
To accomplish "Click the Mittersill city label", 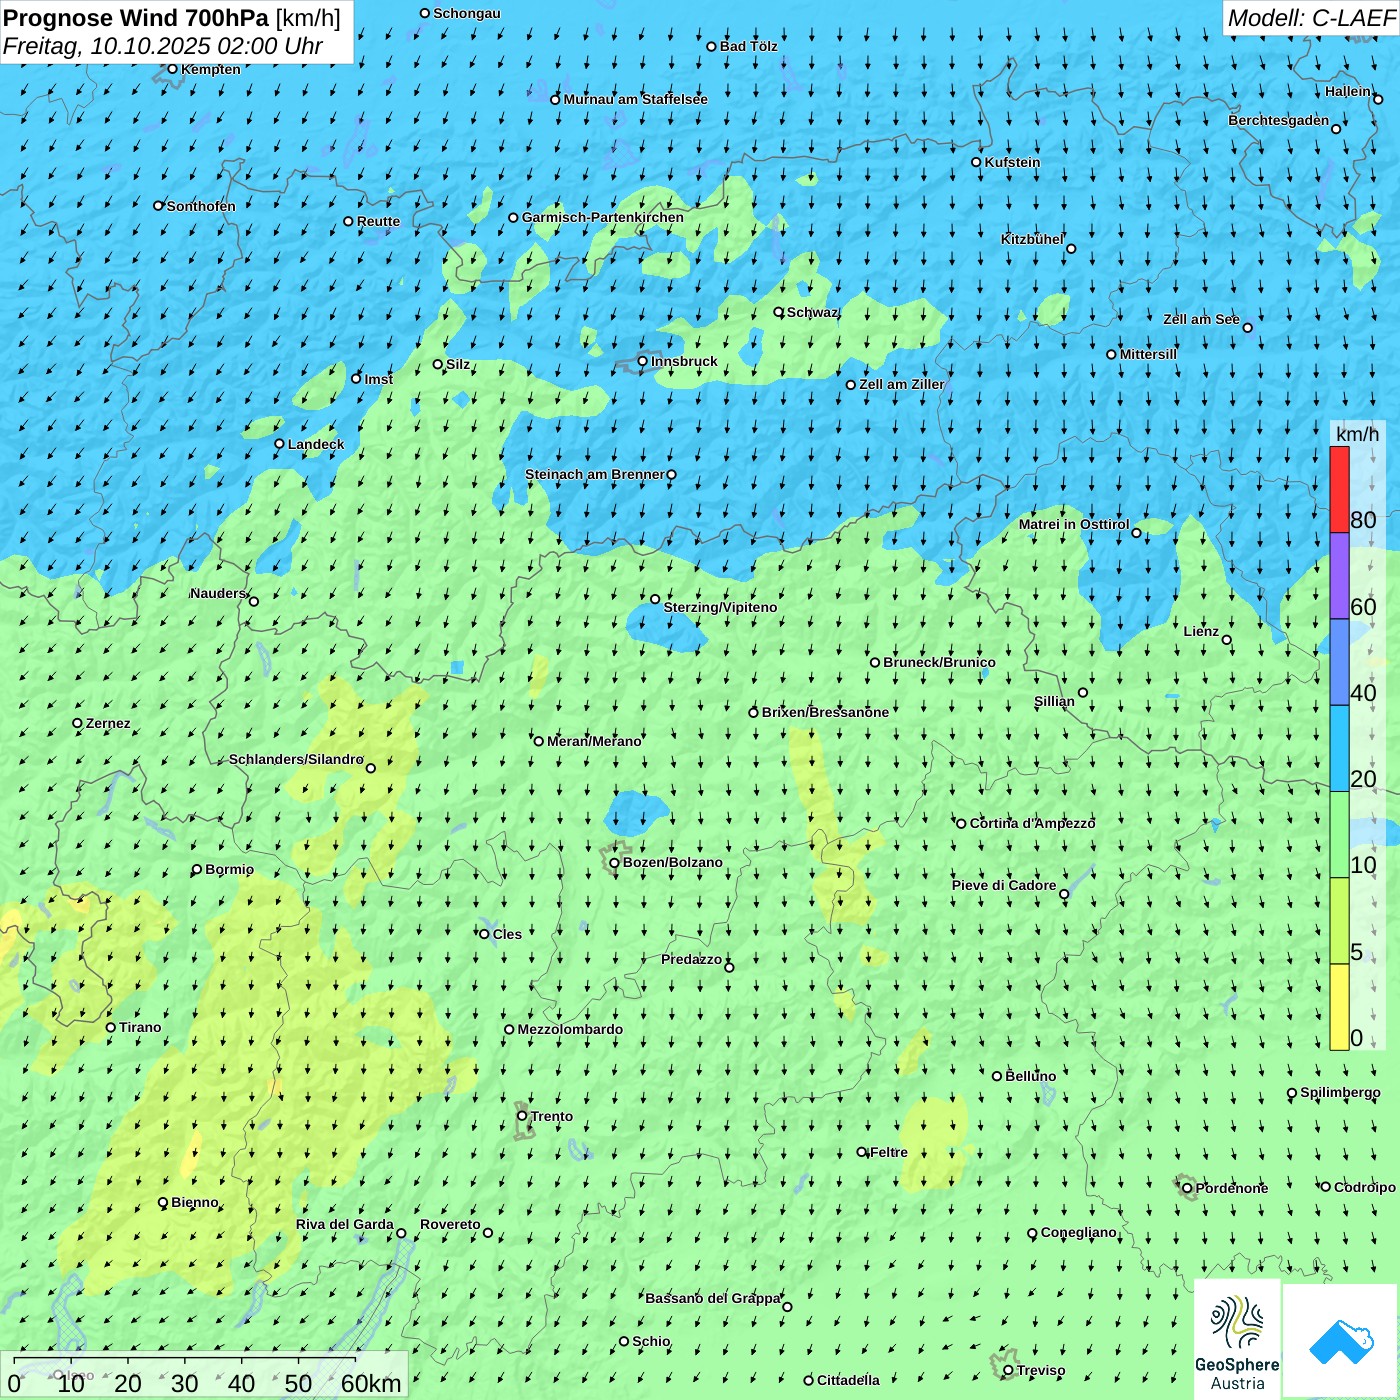I will [x=1148, y=354].
